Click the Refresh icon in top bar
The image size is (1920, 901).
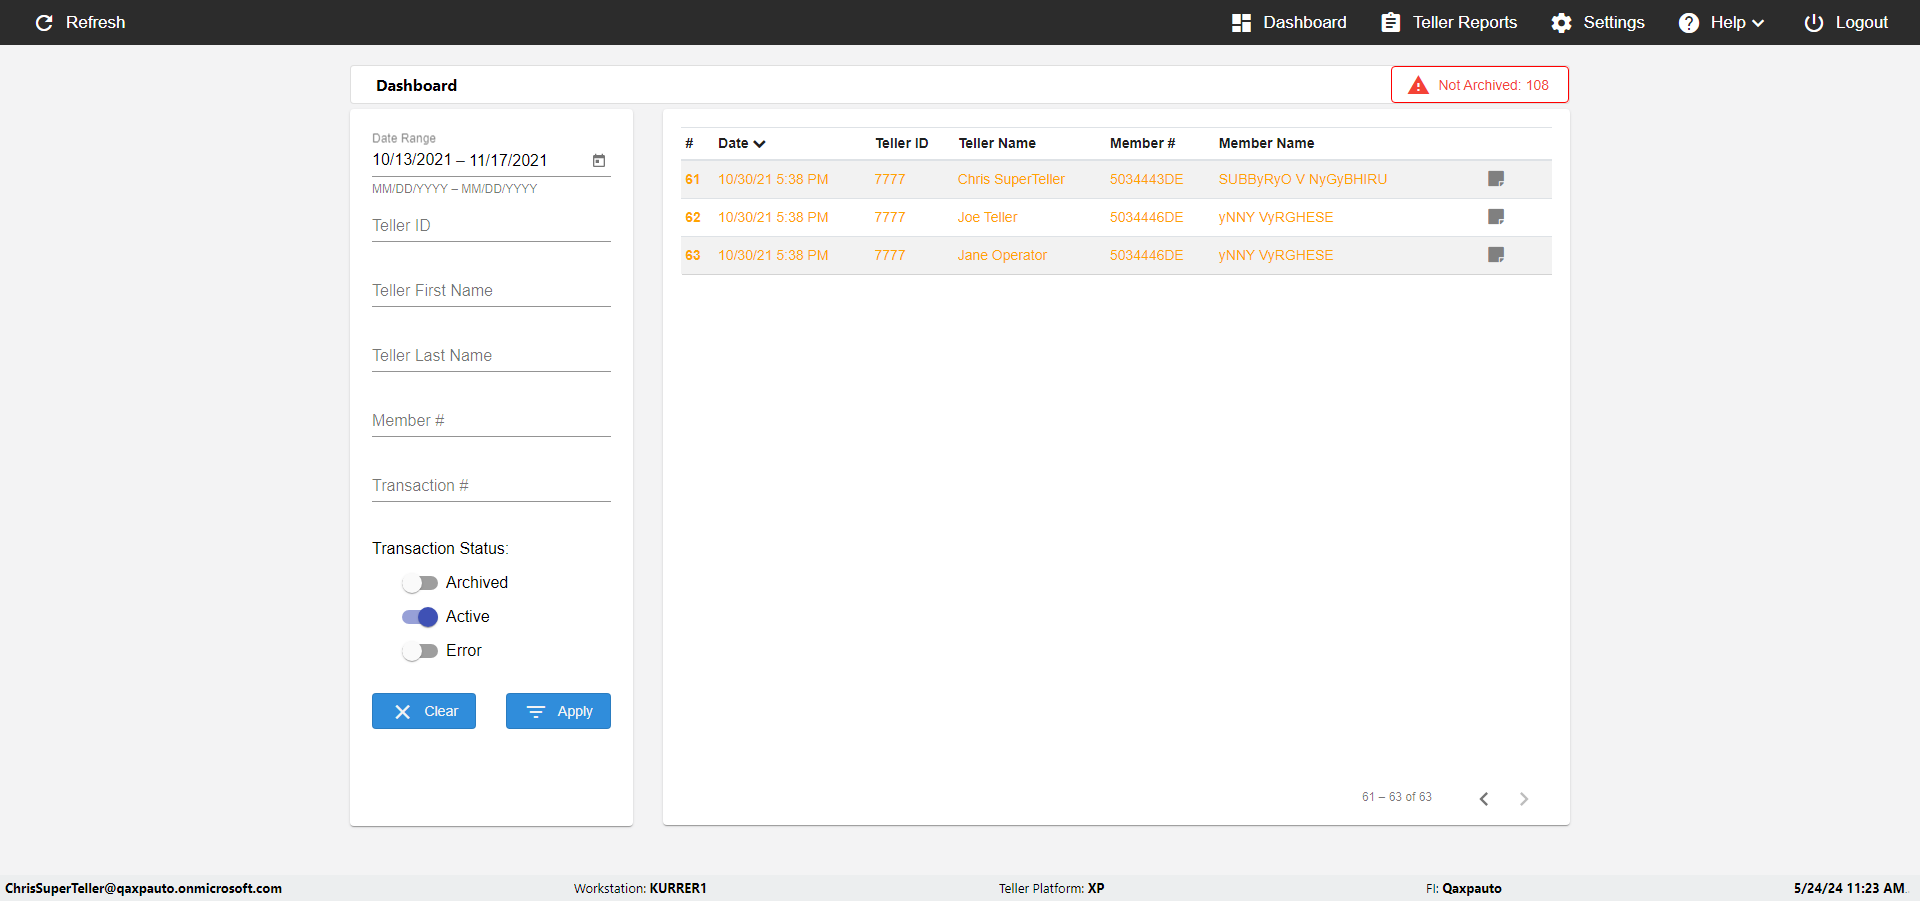coord(44,22)
